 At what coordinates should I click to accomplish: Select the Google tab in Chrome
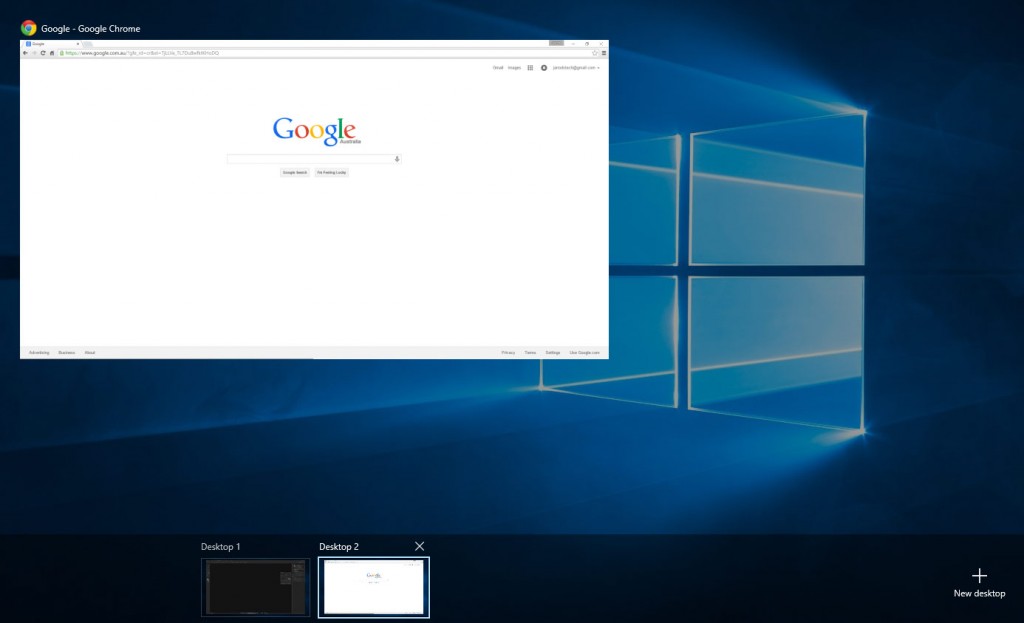click(42, 44)
